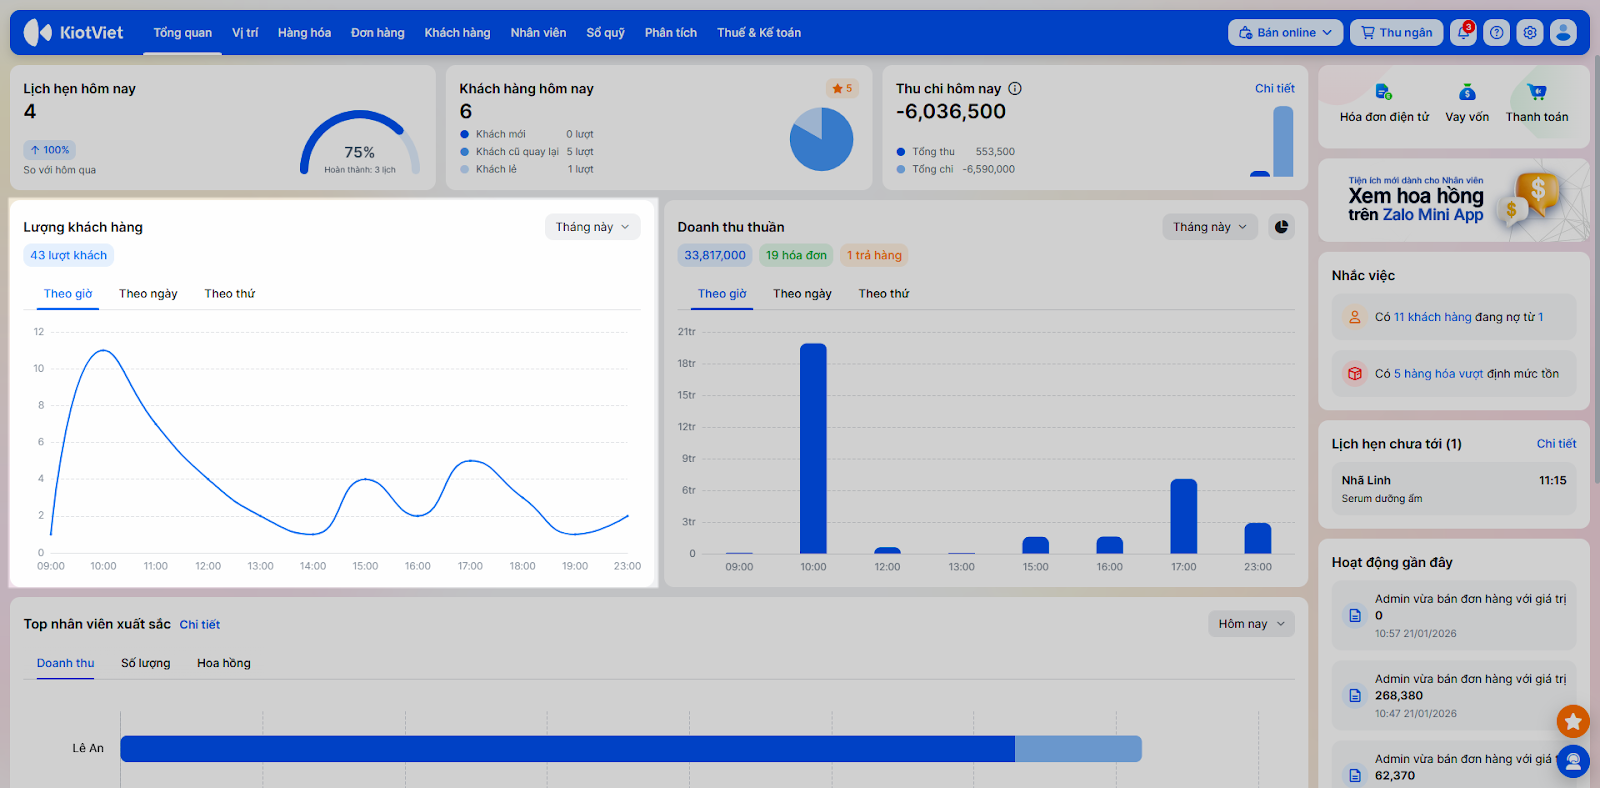Open Hóa đơn điện tử shortcut icon
This screenshot has width=1600, height=788.
click(1383, 93)
